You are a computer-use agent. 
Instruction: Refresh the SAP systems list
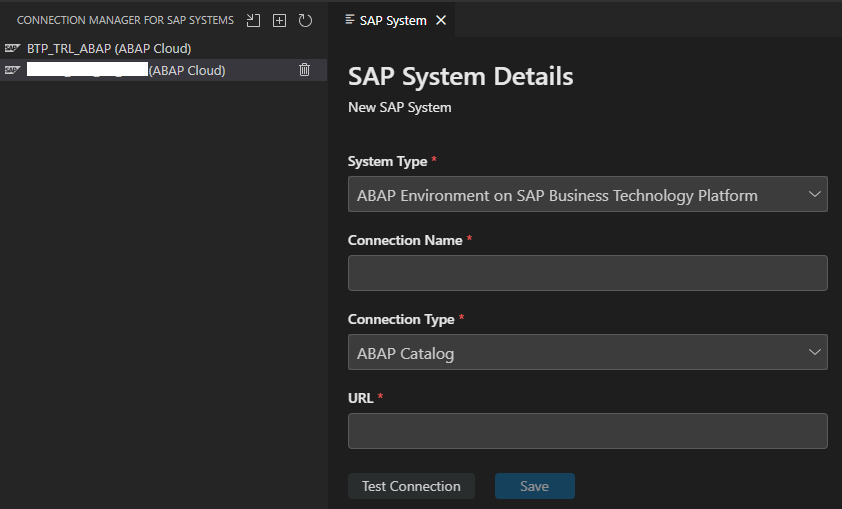pos(305,20)
